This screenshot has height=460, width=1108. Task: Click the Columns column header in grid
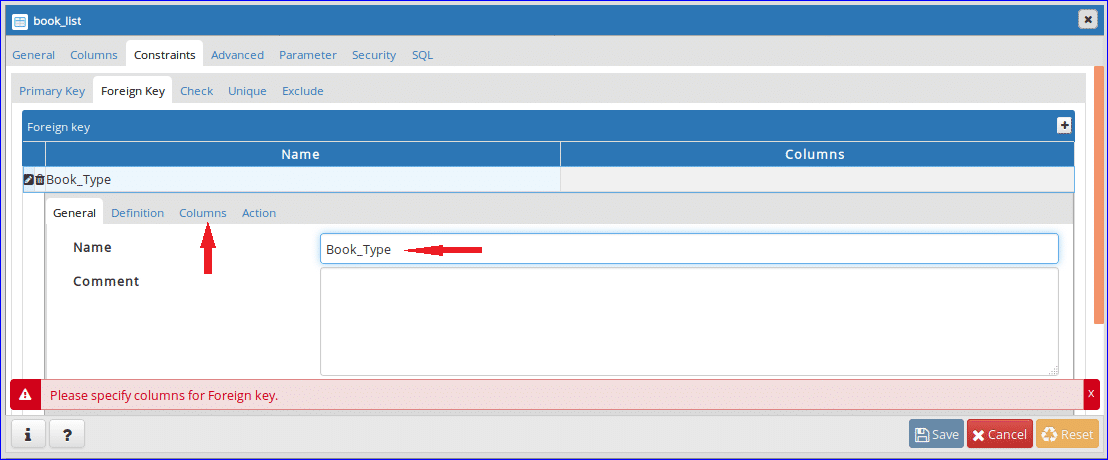click(x=817, y=154)
